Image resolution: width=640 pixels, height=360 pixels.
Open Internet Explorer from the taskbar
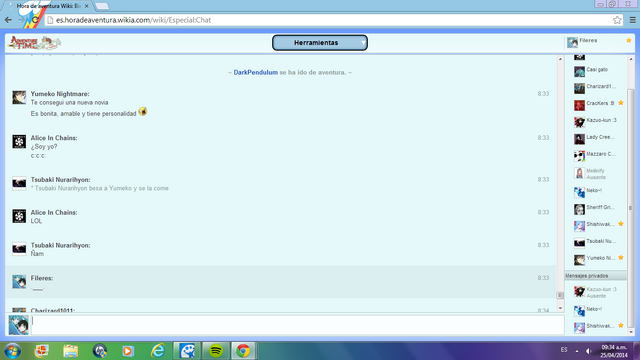point(158,351)
